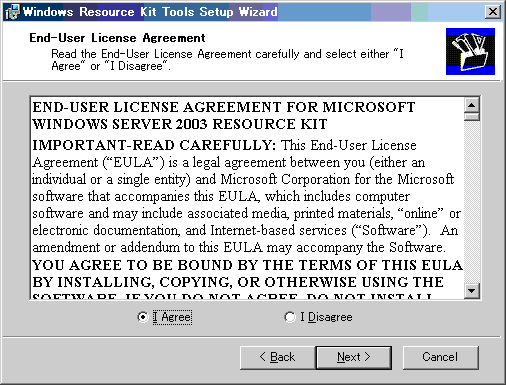The height and width of the screenshot is (385, 506).
Task: Click "amendment or addendum to this EULA" line
Action: pyautogui.click(x=239, y=248)
